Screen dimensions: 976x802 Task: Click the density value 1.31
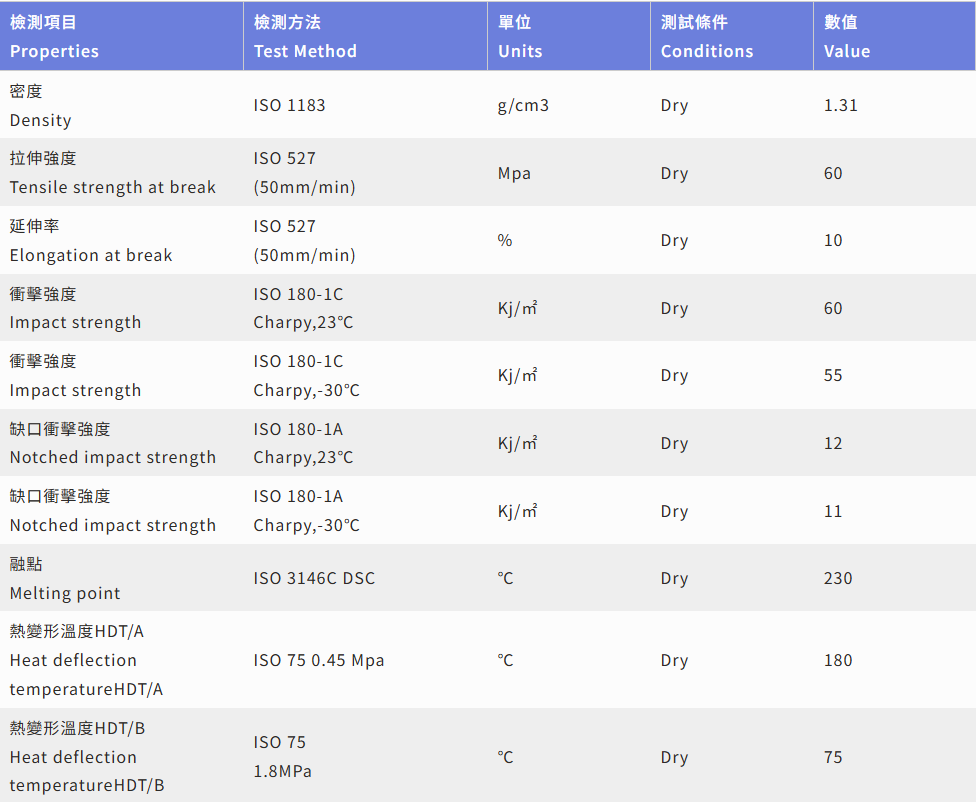click(840, 105)
